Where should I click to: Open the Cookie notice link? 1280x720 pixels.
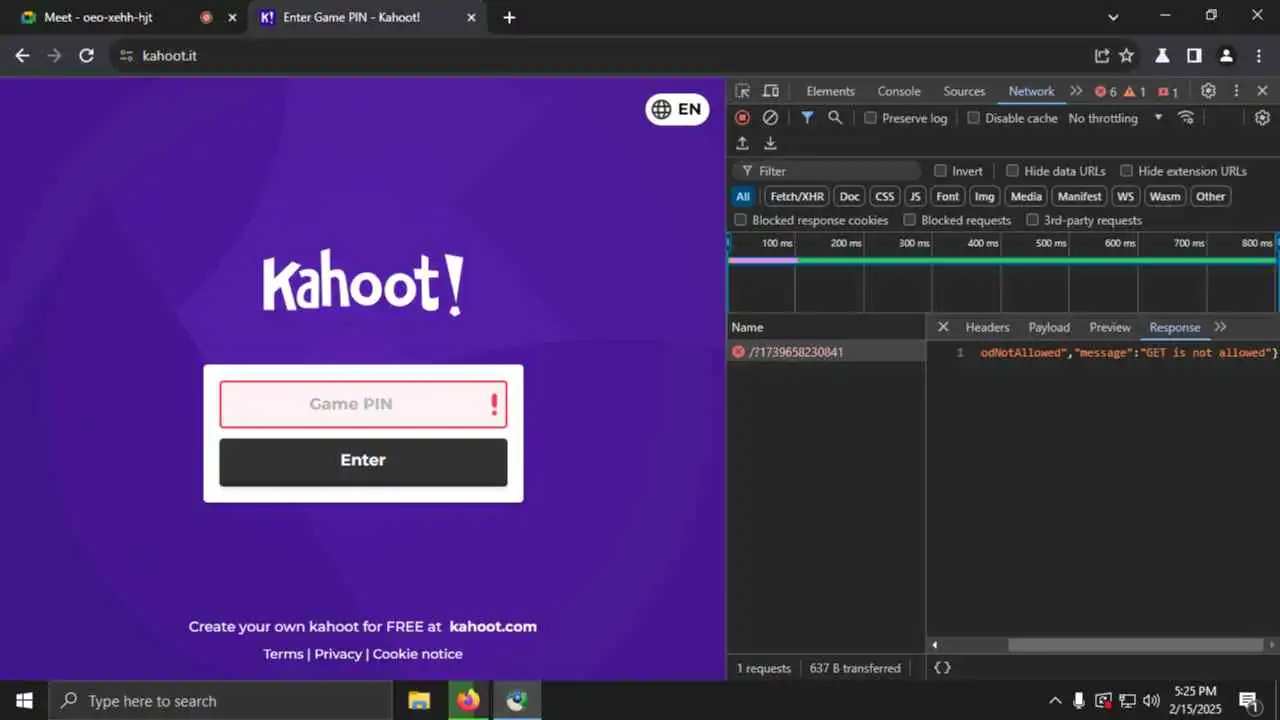point(418,654)
